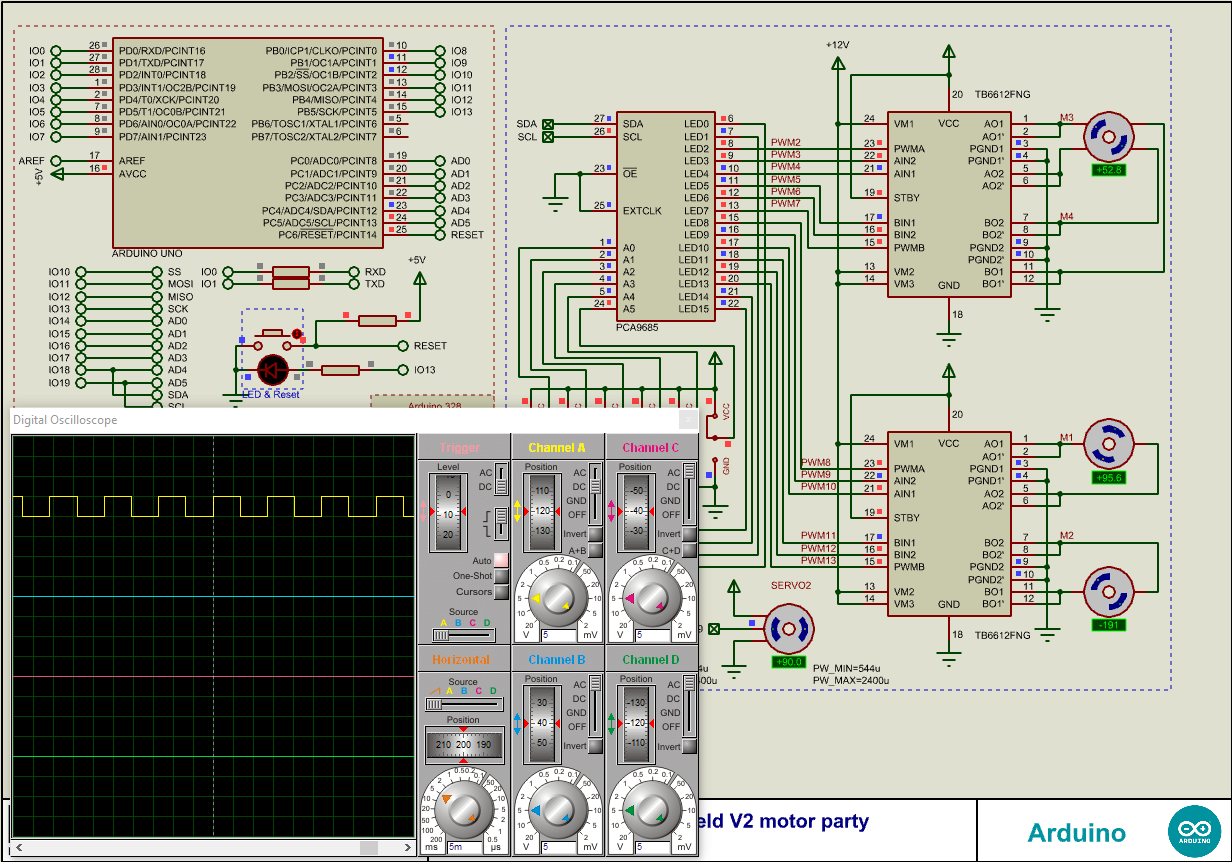Click the oscilloscope horizontal scrollbar
Image resolution: width=1232 pixels, height=862 pixels.
pos(210,848)
